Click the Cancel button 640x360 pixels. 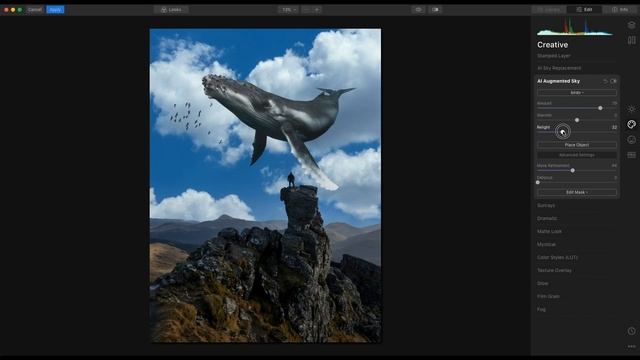(x=35, y=9)
